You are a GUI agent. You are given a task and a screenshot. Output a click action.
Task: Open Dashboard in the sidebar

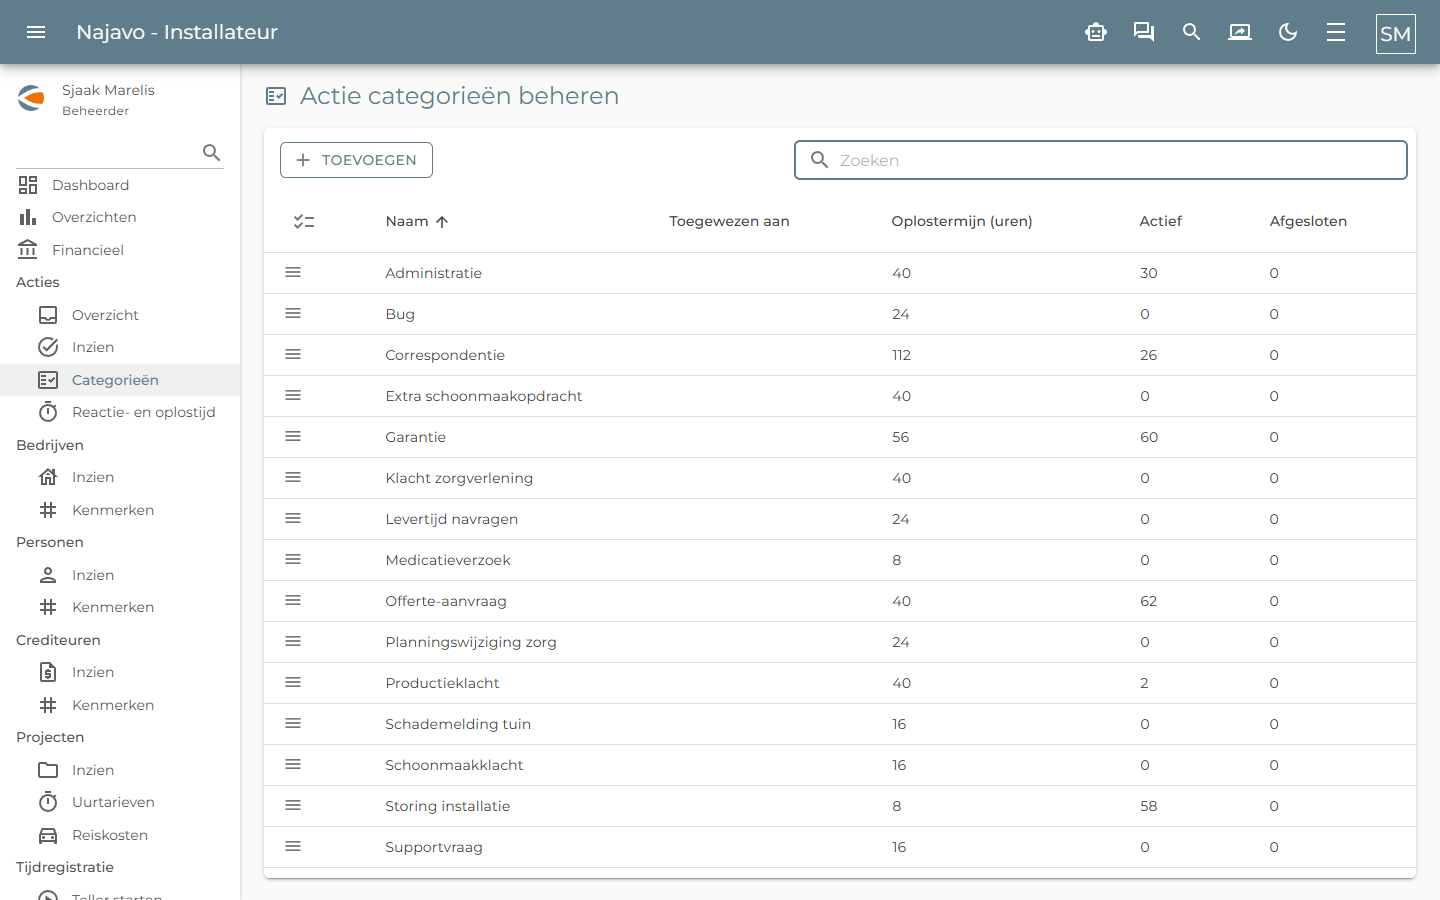[120, 185]
